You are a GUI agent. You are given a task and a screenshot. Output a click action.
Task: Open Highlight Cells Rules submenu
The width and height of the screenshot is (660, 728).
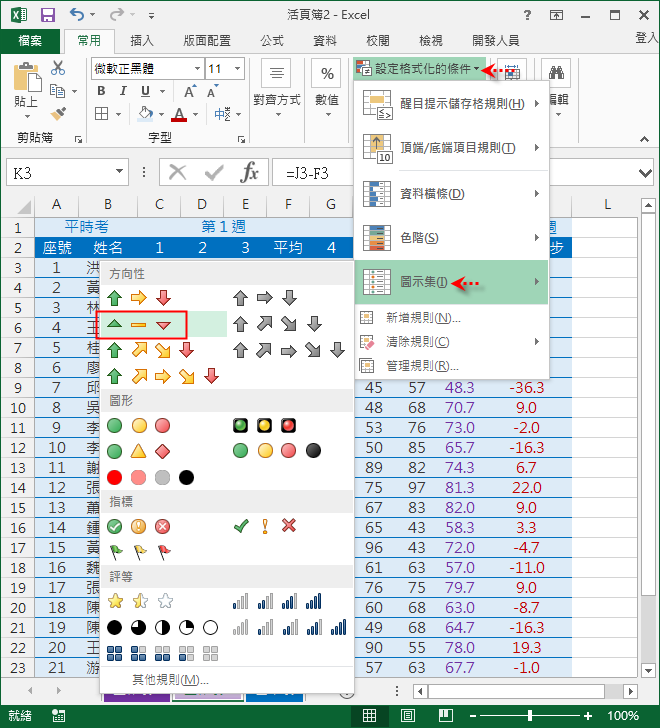452,104
